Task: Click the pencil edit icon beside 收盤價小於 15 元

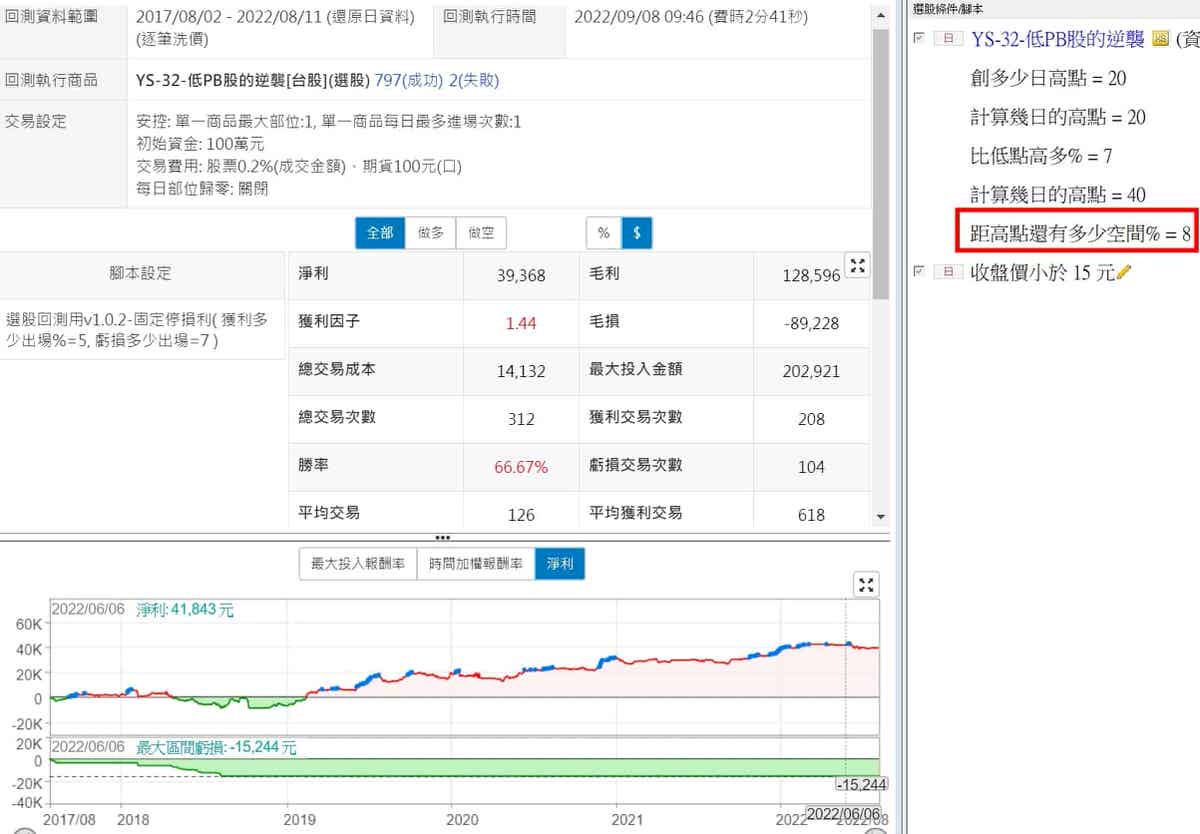Action: tap(1124, 272)
